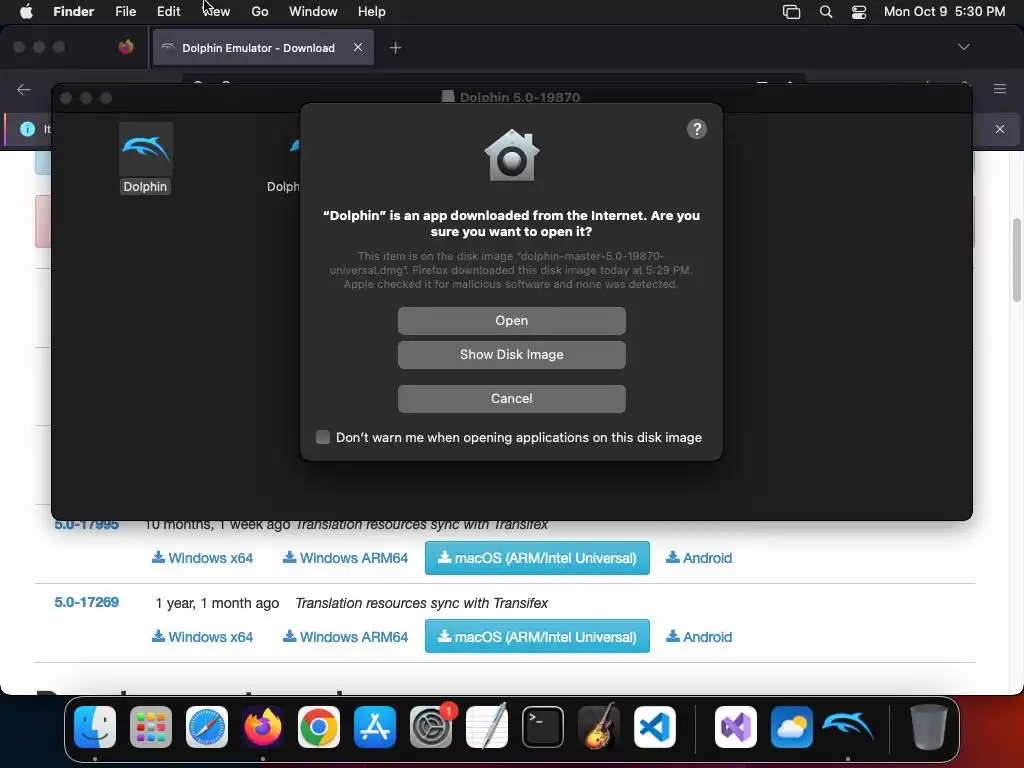1024x768 pixels.
Task: Open Finder from the Dock
Action: coord(95,727)
